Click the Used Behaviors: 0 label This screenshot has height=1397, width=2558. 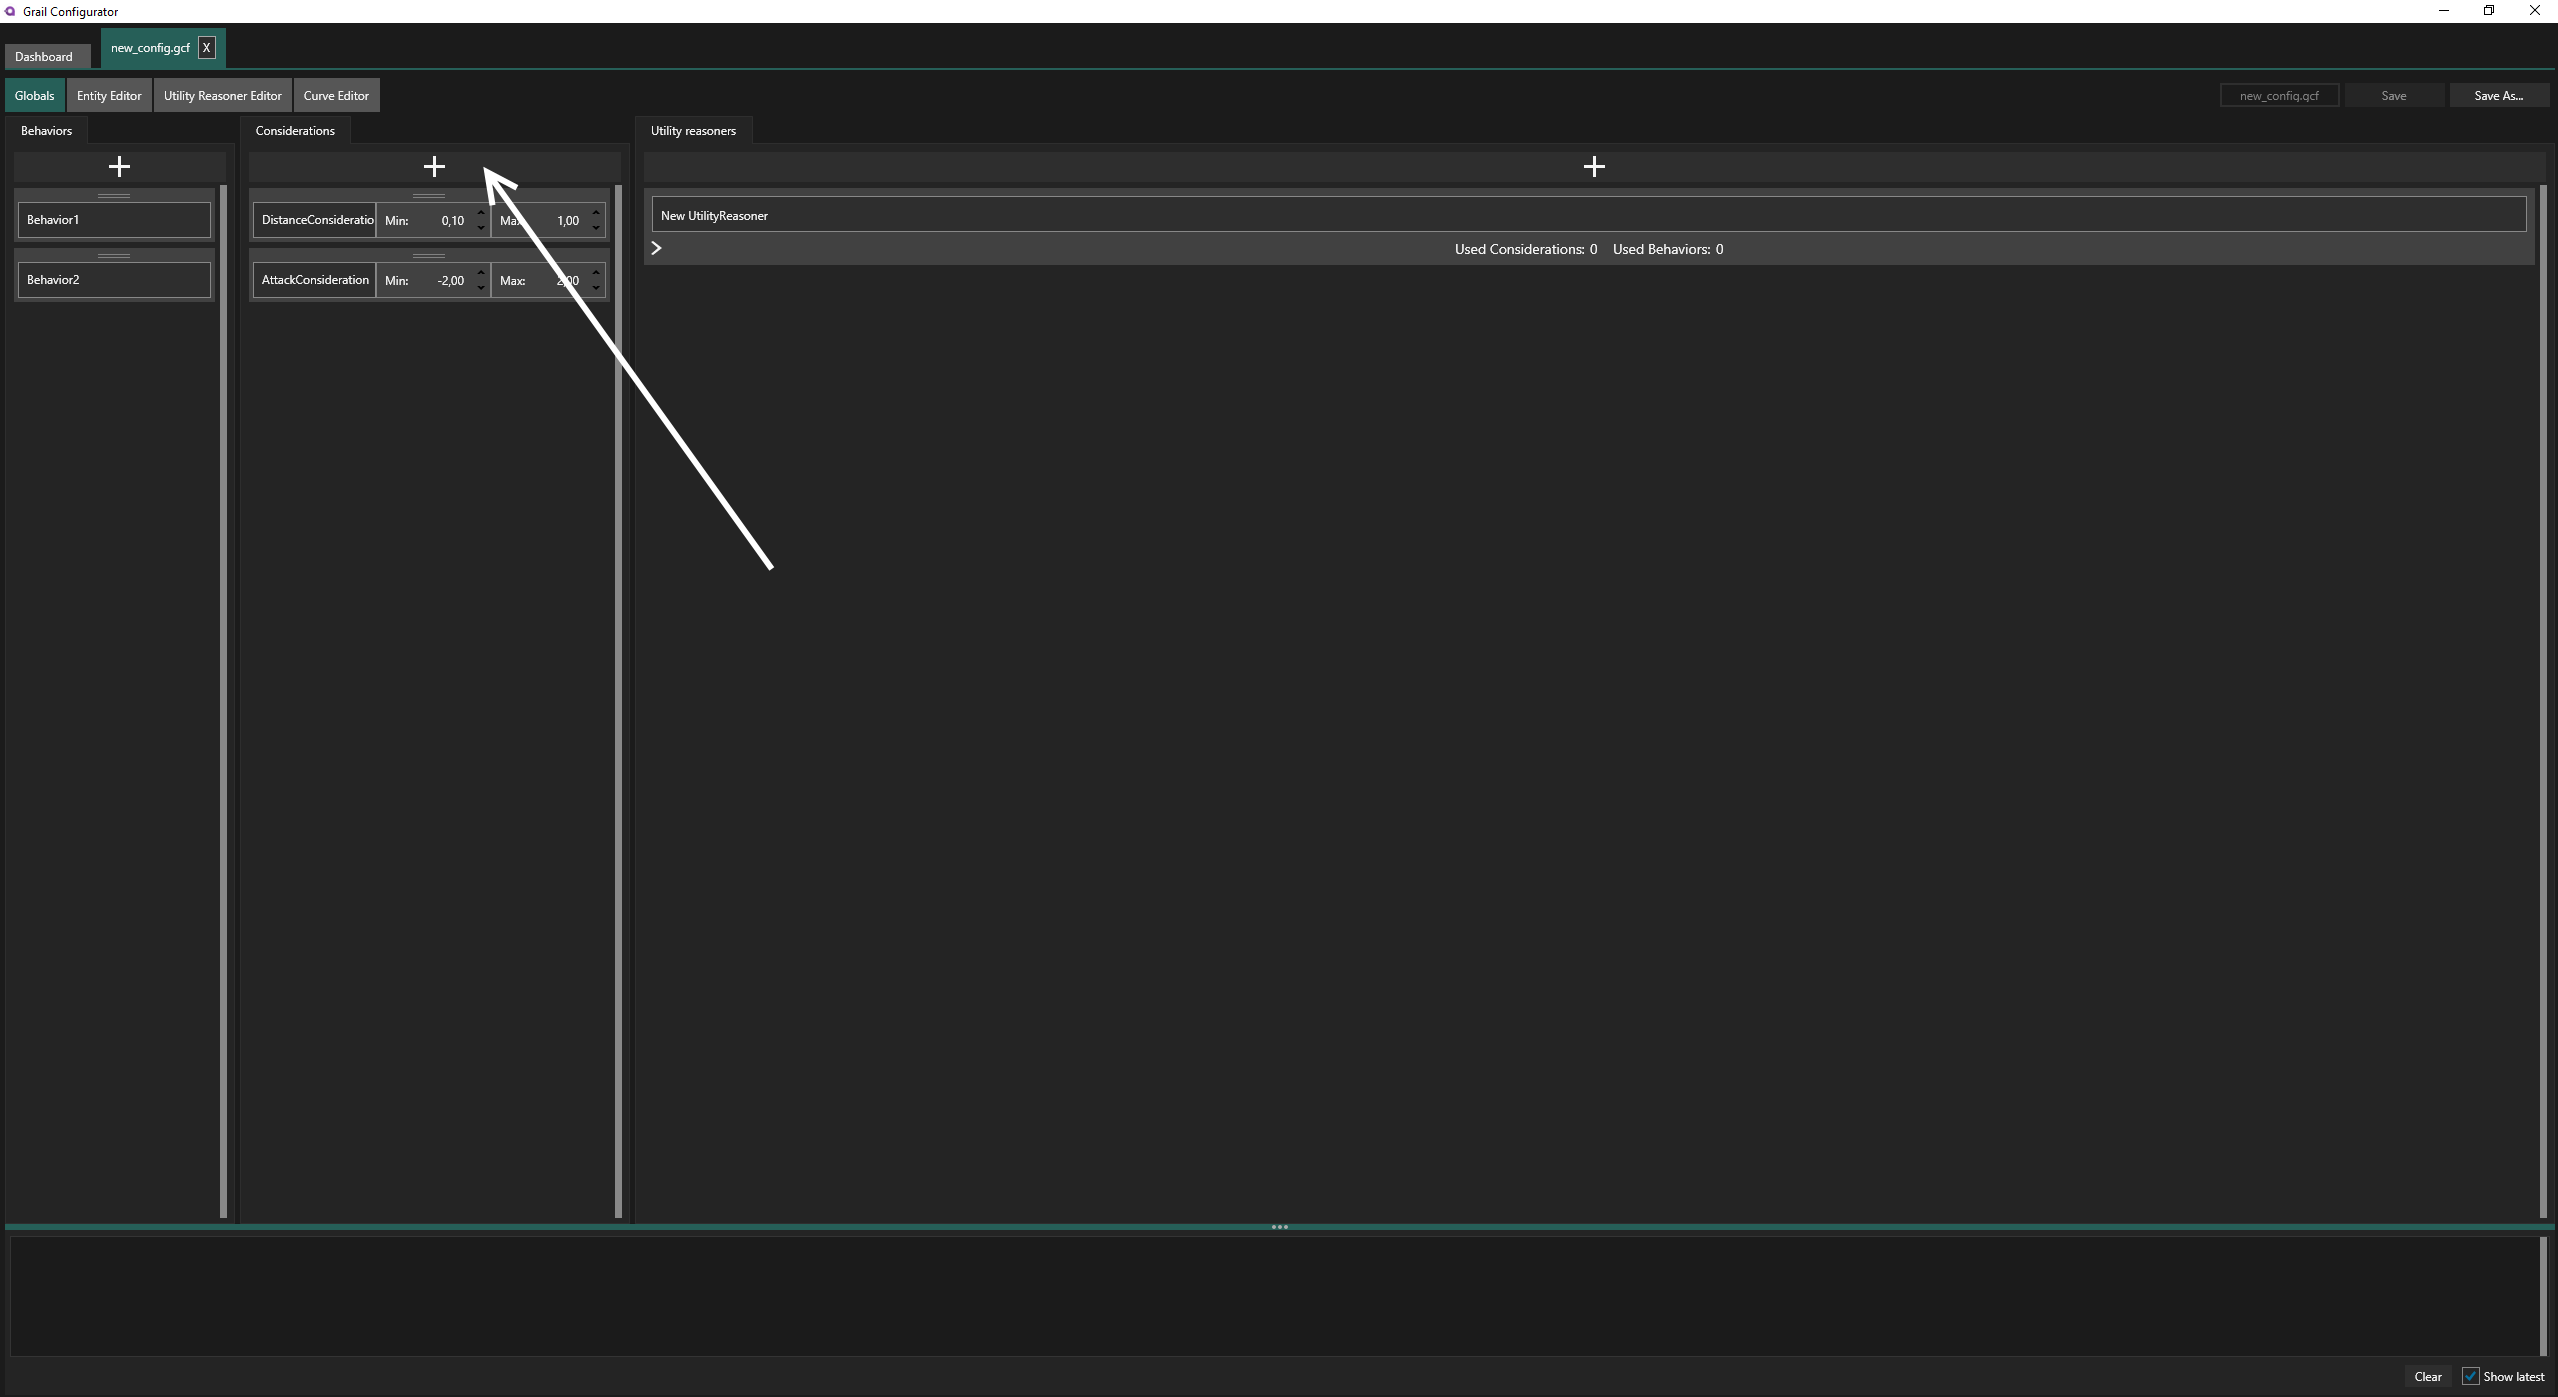point(1667,249)
